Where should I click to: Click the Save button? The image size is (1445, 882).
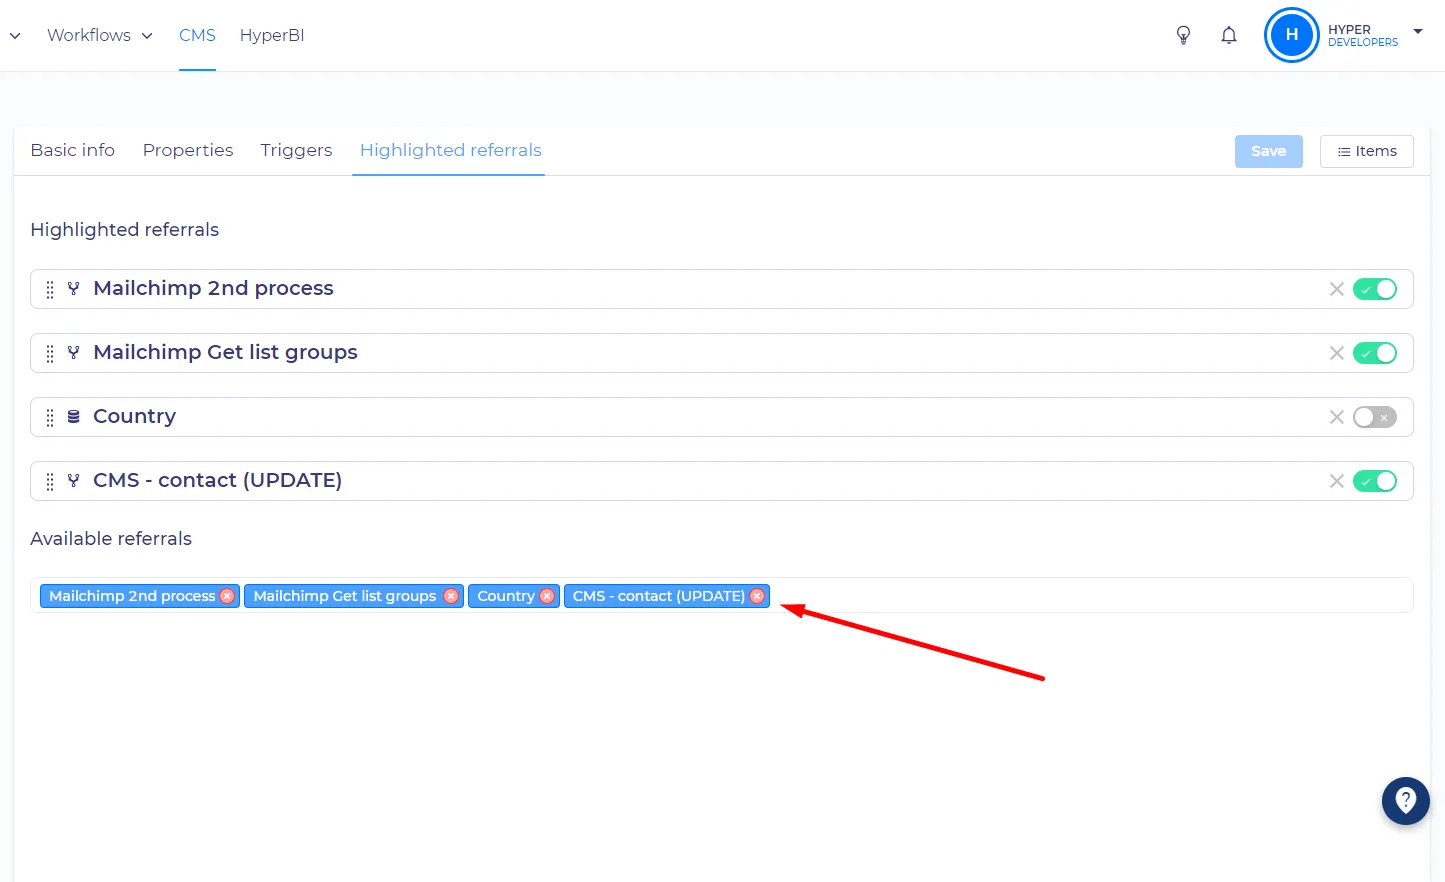tap(1269, 151)
